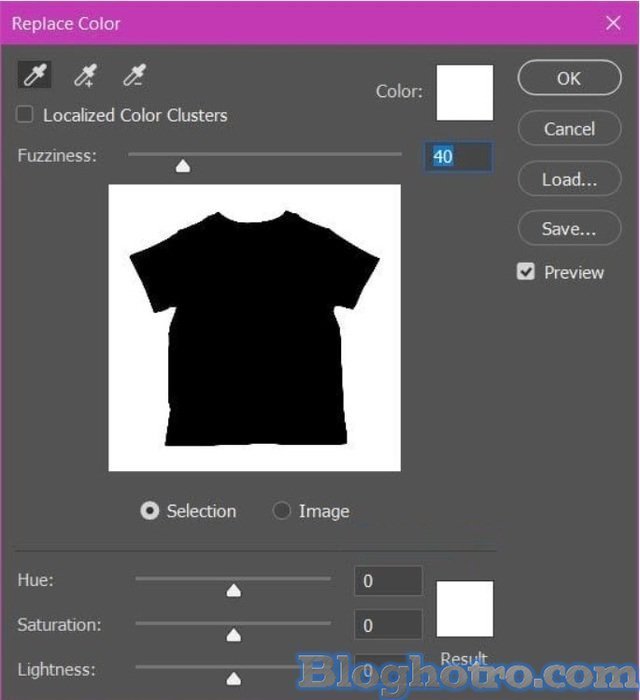Click the Cancel button

(569, 129)
